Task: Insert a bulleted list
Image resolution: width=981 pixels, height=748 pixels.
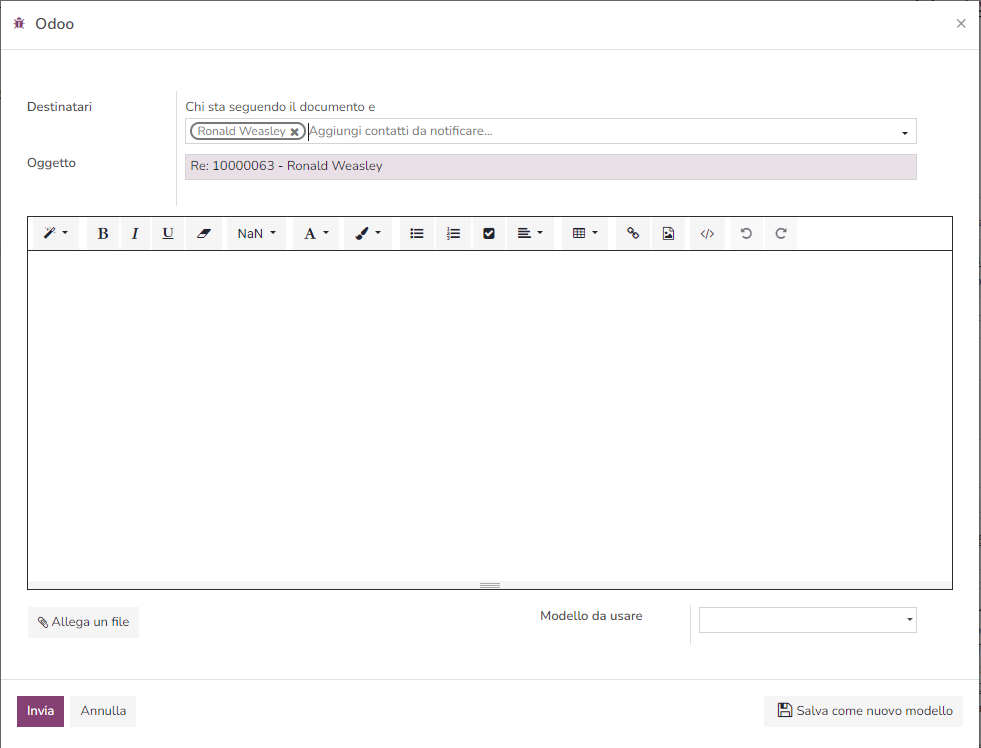Action: pos(417,233)
